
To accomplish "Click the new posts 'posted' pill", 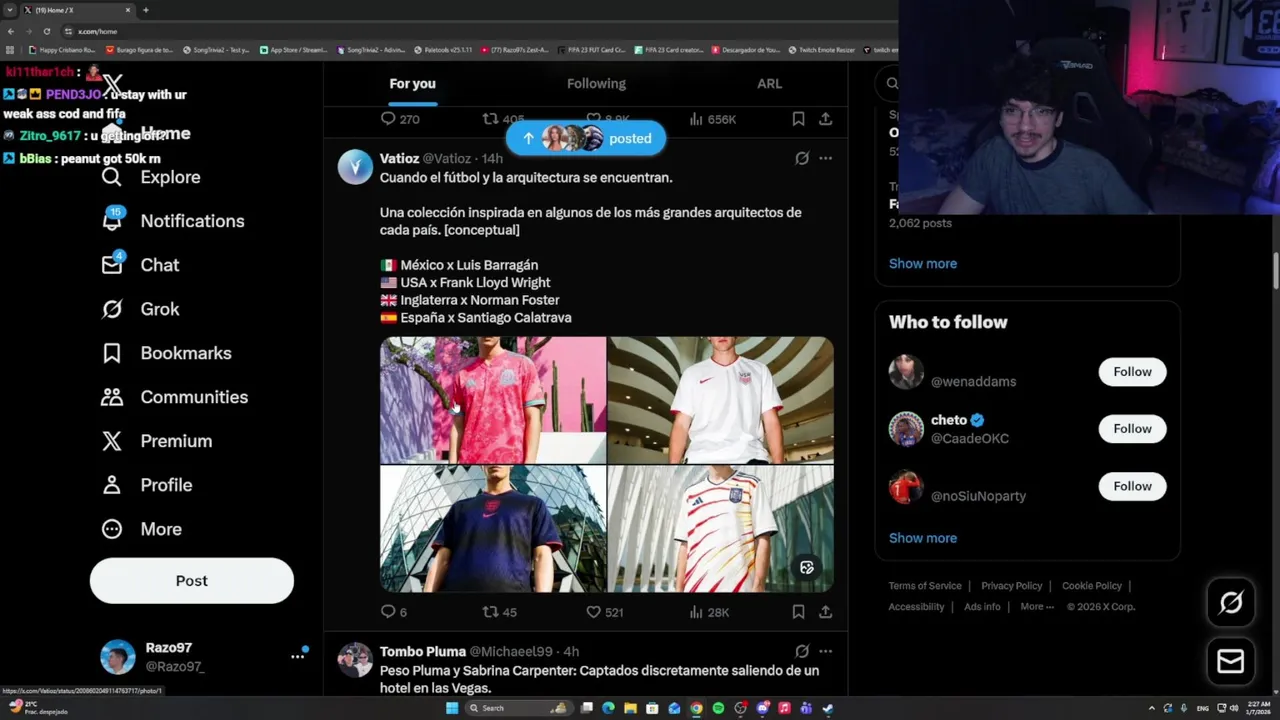I will click(x=585, y=139).
